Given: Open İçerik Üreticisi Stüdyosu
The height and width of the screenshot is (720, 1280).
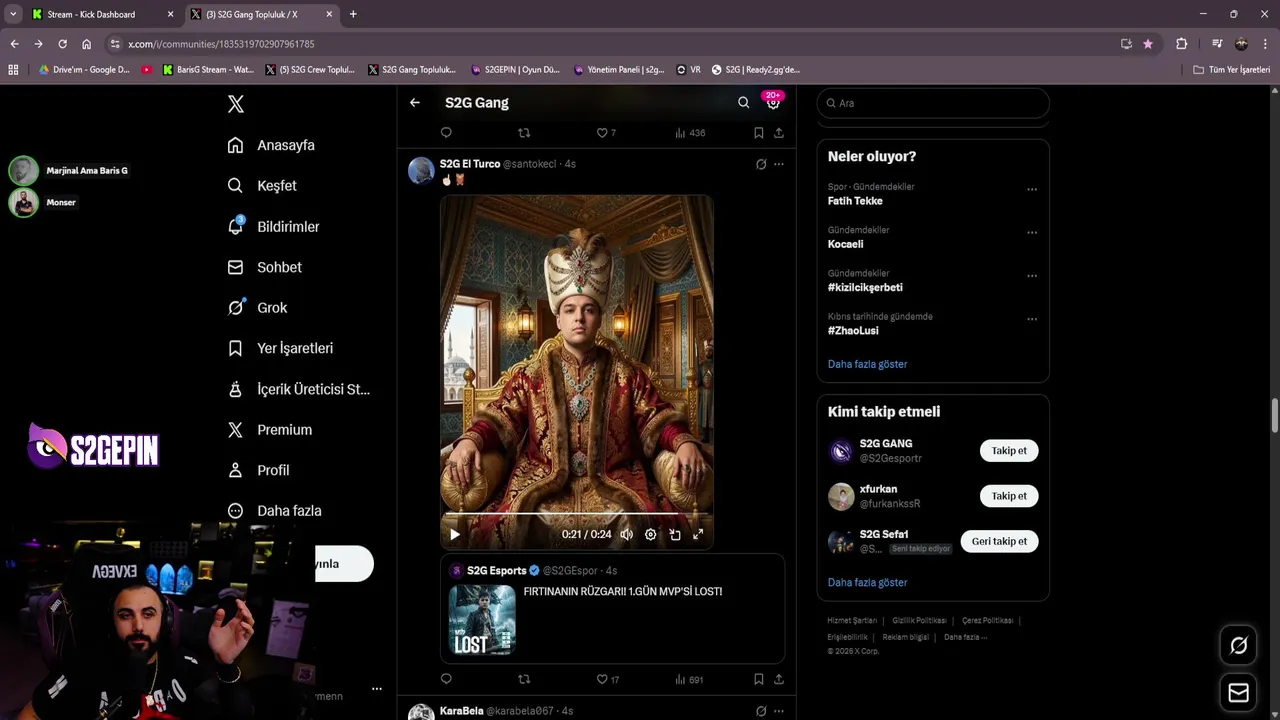Looking at the screenshot, I should click(298, 389).
